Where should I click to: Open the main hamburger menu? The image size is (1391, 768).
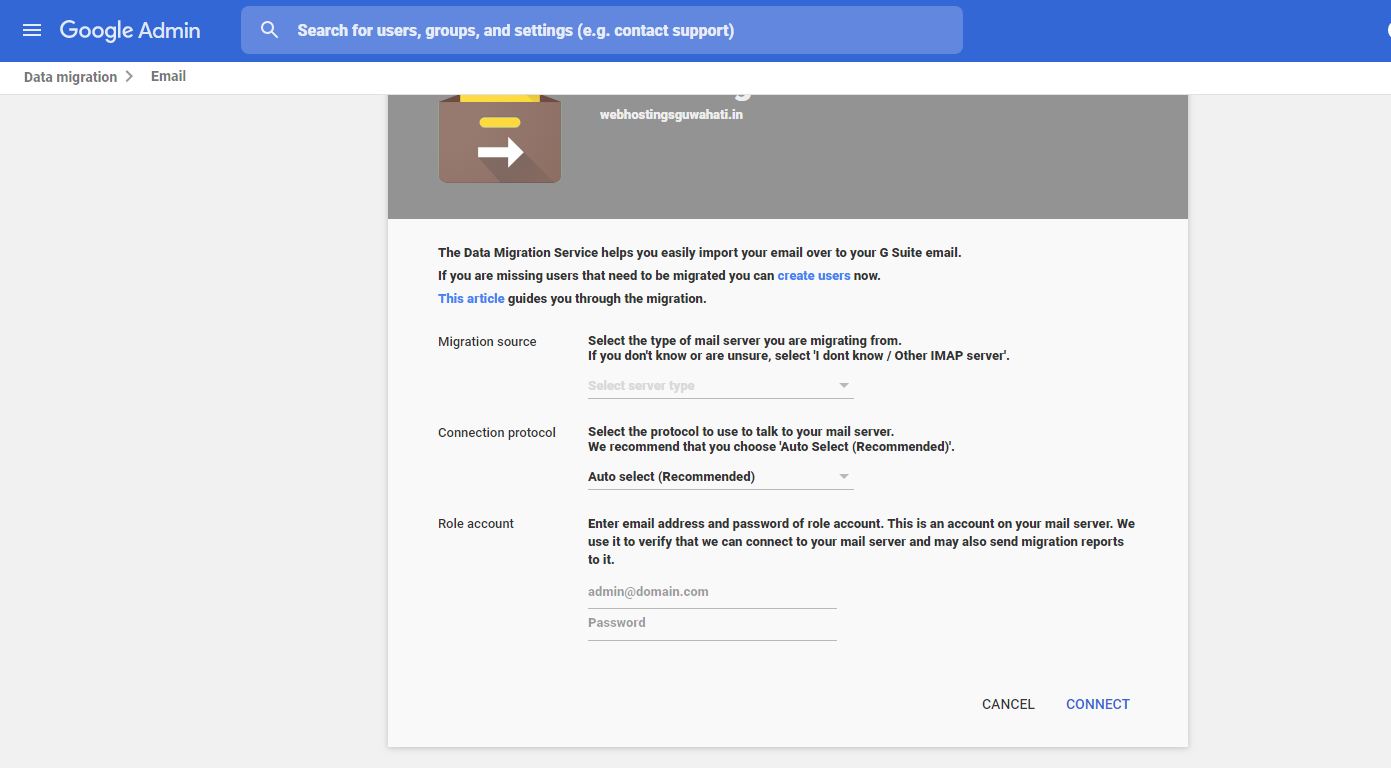pyautogui.click(x=32, y=30)
